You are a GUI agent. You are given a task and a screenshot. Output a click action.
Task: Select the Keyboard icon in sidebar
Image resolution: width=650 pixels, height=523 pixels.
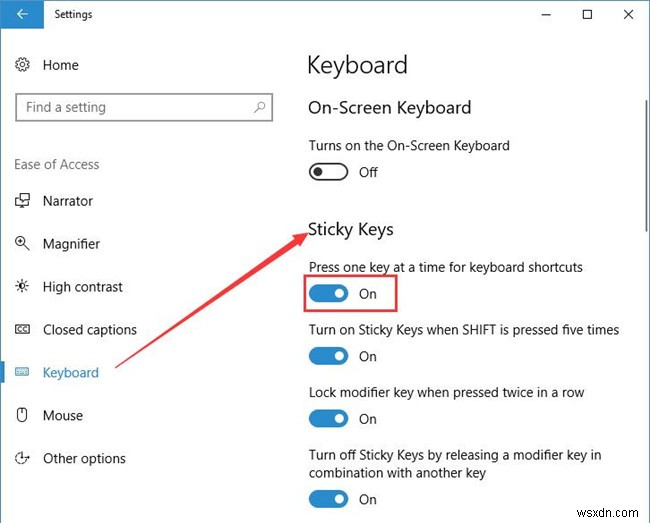coord(22,372)
